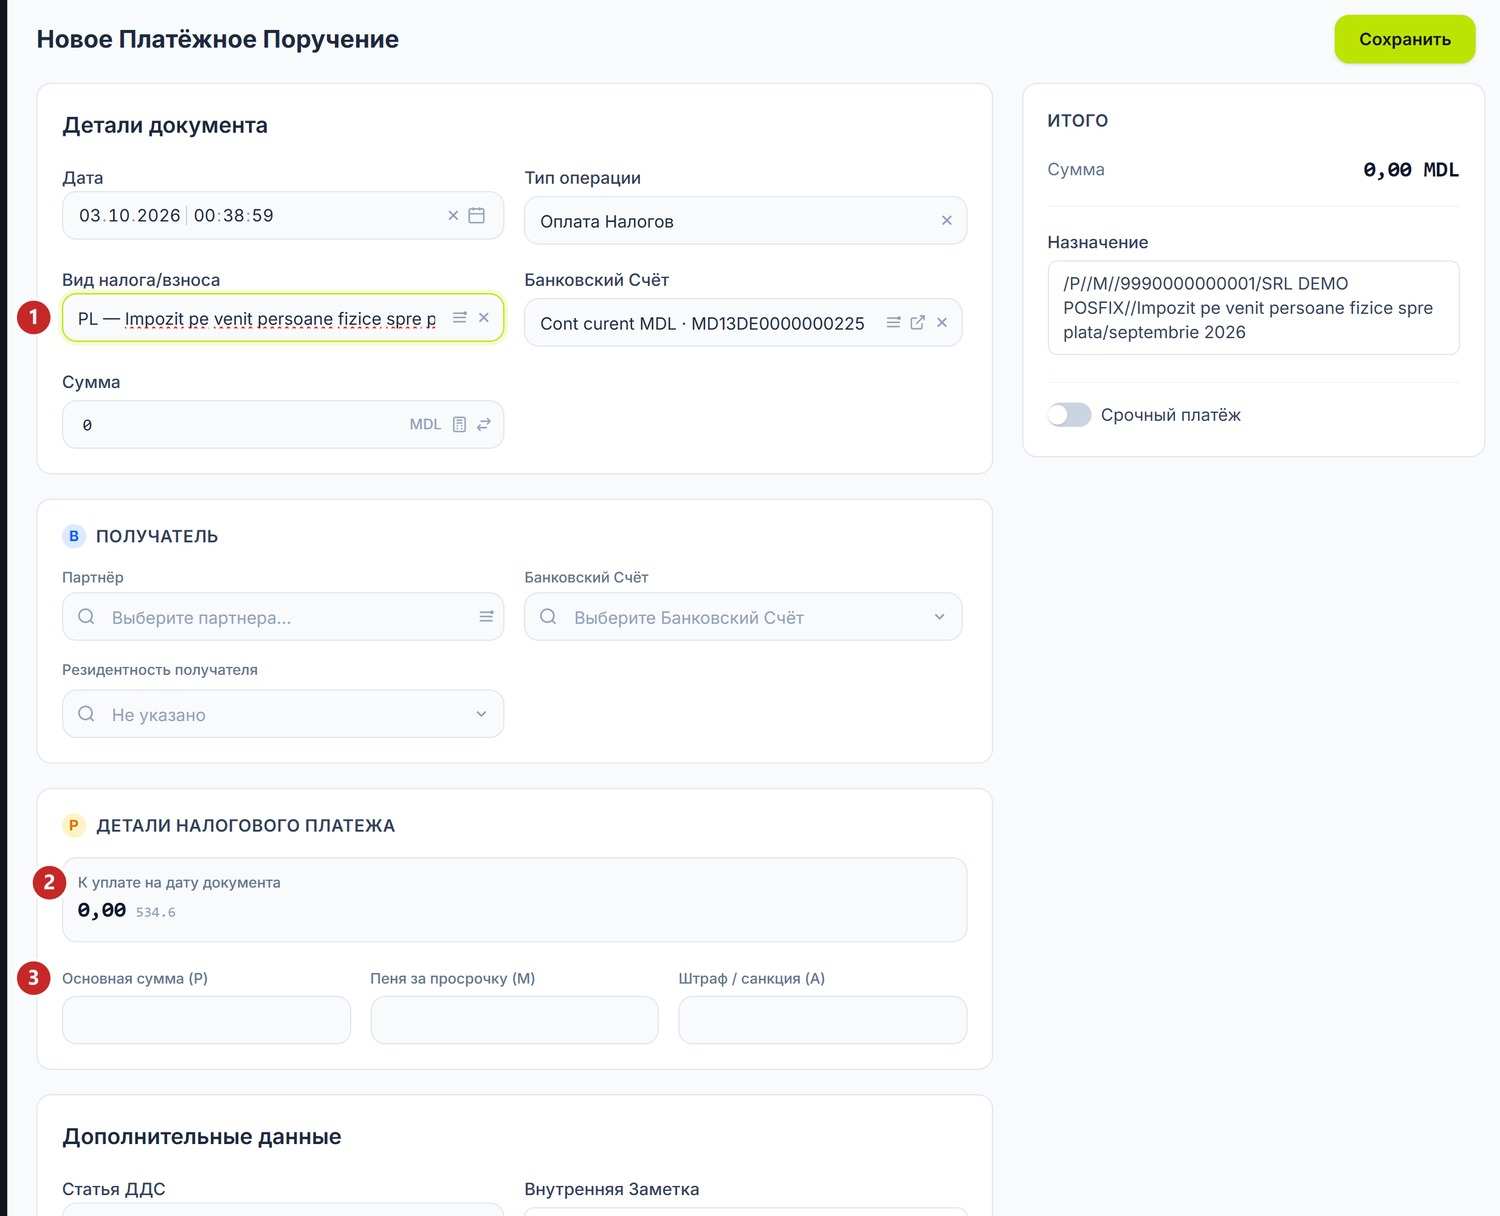Click the '0,00 MDL' total amount
Viewport: 1500px width, 1216px height.
click(x=1411, y=170)
